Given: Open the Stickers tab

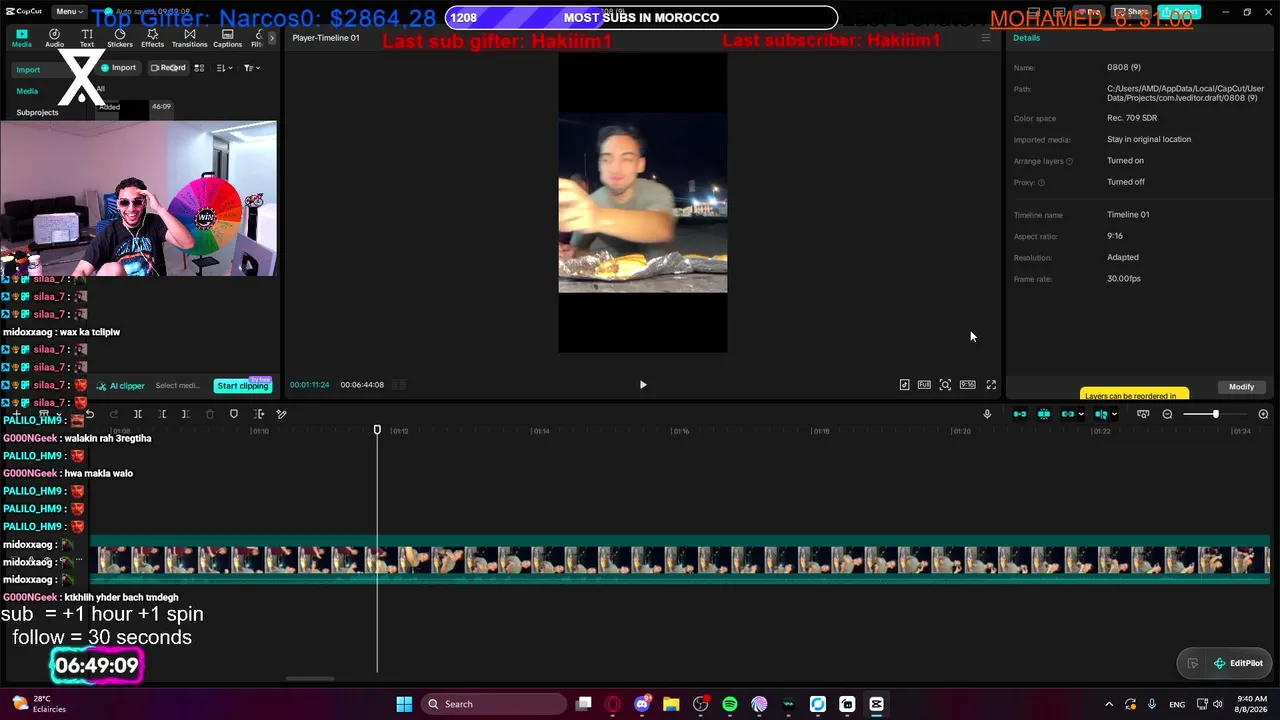Looking at the screenshot, I should point(120,38).
